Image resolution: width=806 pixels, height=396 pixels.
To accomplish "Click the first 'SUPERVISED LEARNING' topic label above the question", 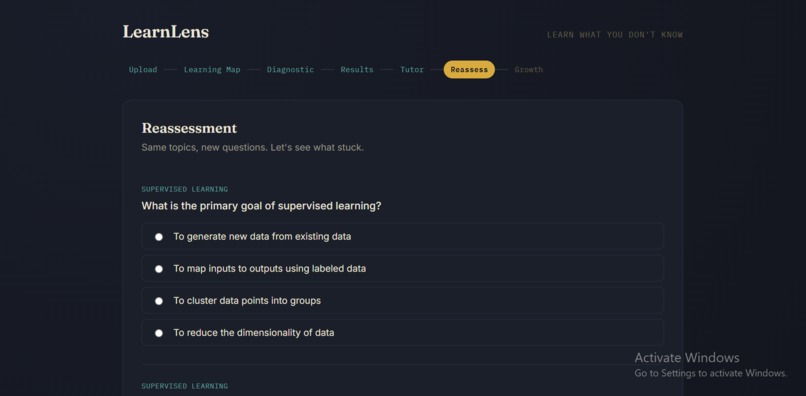I will pos(185,189).
